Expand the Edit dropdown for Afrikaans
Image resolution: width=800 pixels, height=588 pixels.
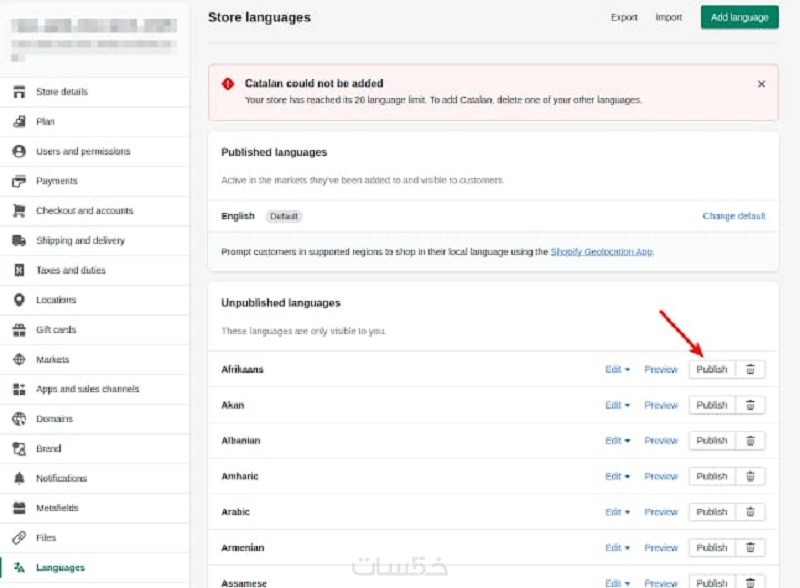coord(618,370)
